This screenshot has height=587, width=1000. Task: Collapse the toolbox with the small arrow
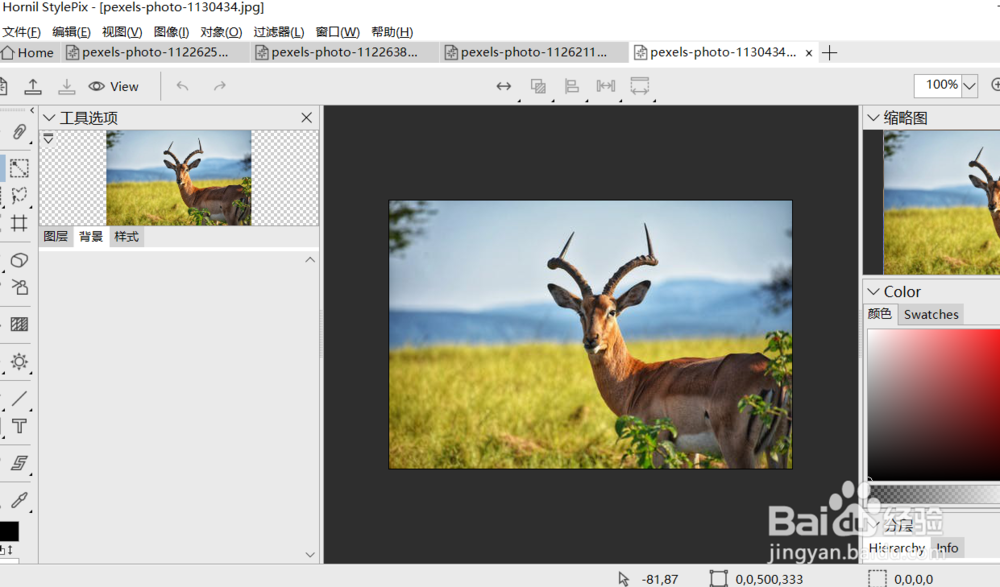click(32, 110)
